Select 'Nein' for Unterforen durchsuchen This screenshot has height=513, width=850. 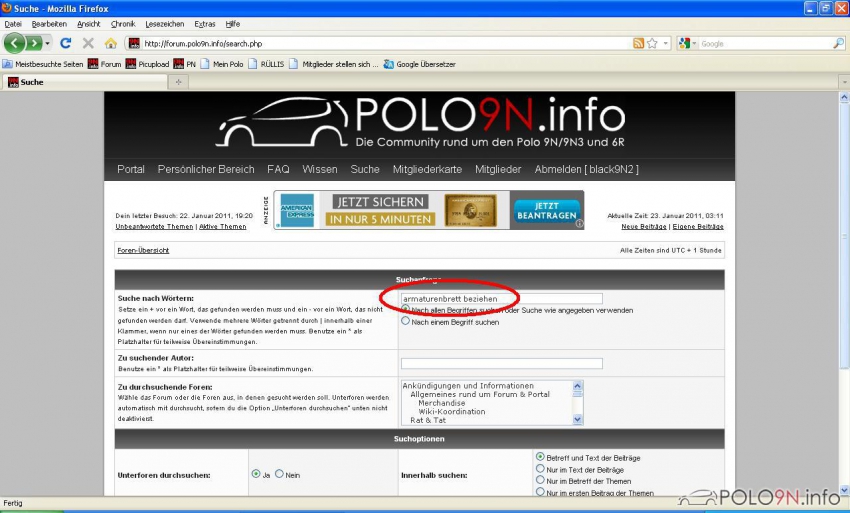(x=279, y=474)
